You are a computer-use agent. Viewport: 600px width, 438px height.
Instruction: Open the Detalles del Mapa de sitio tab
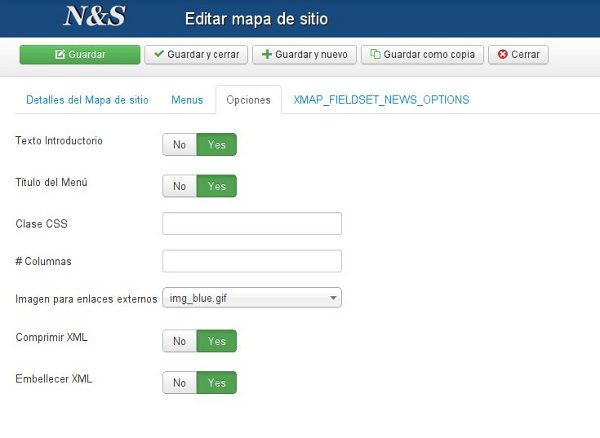coord(87,100)
